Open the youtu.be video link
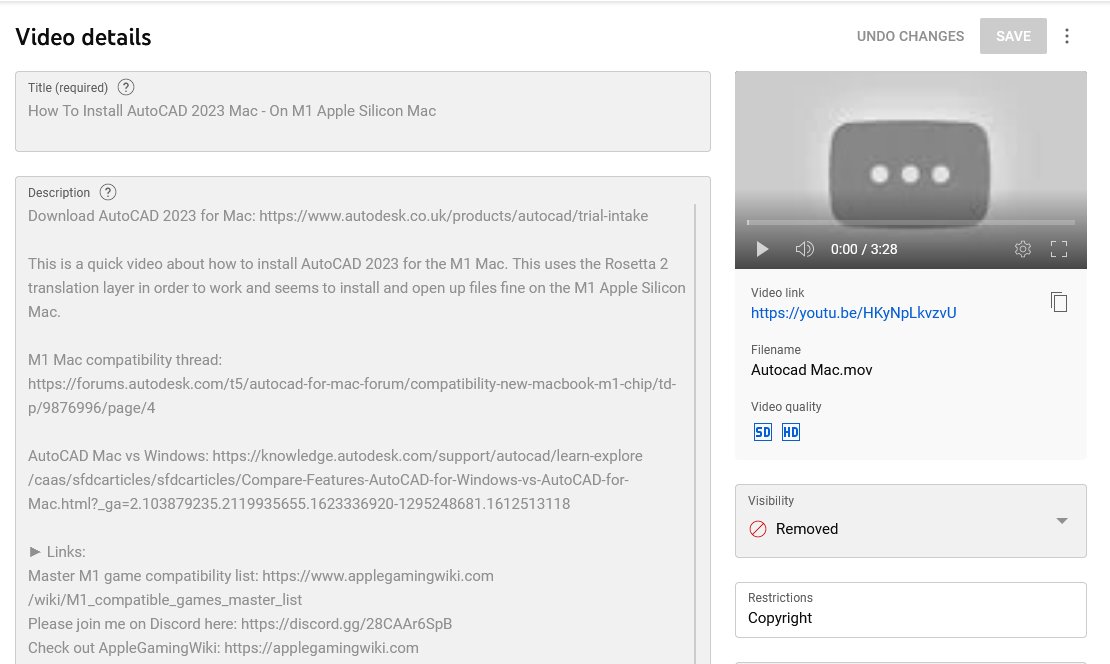This screenshot has height=664, width=1110. [x=853, y=313]
